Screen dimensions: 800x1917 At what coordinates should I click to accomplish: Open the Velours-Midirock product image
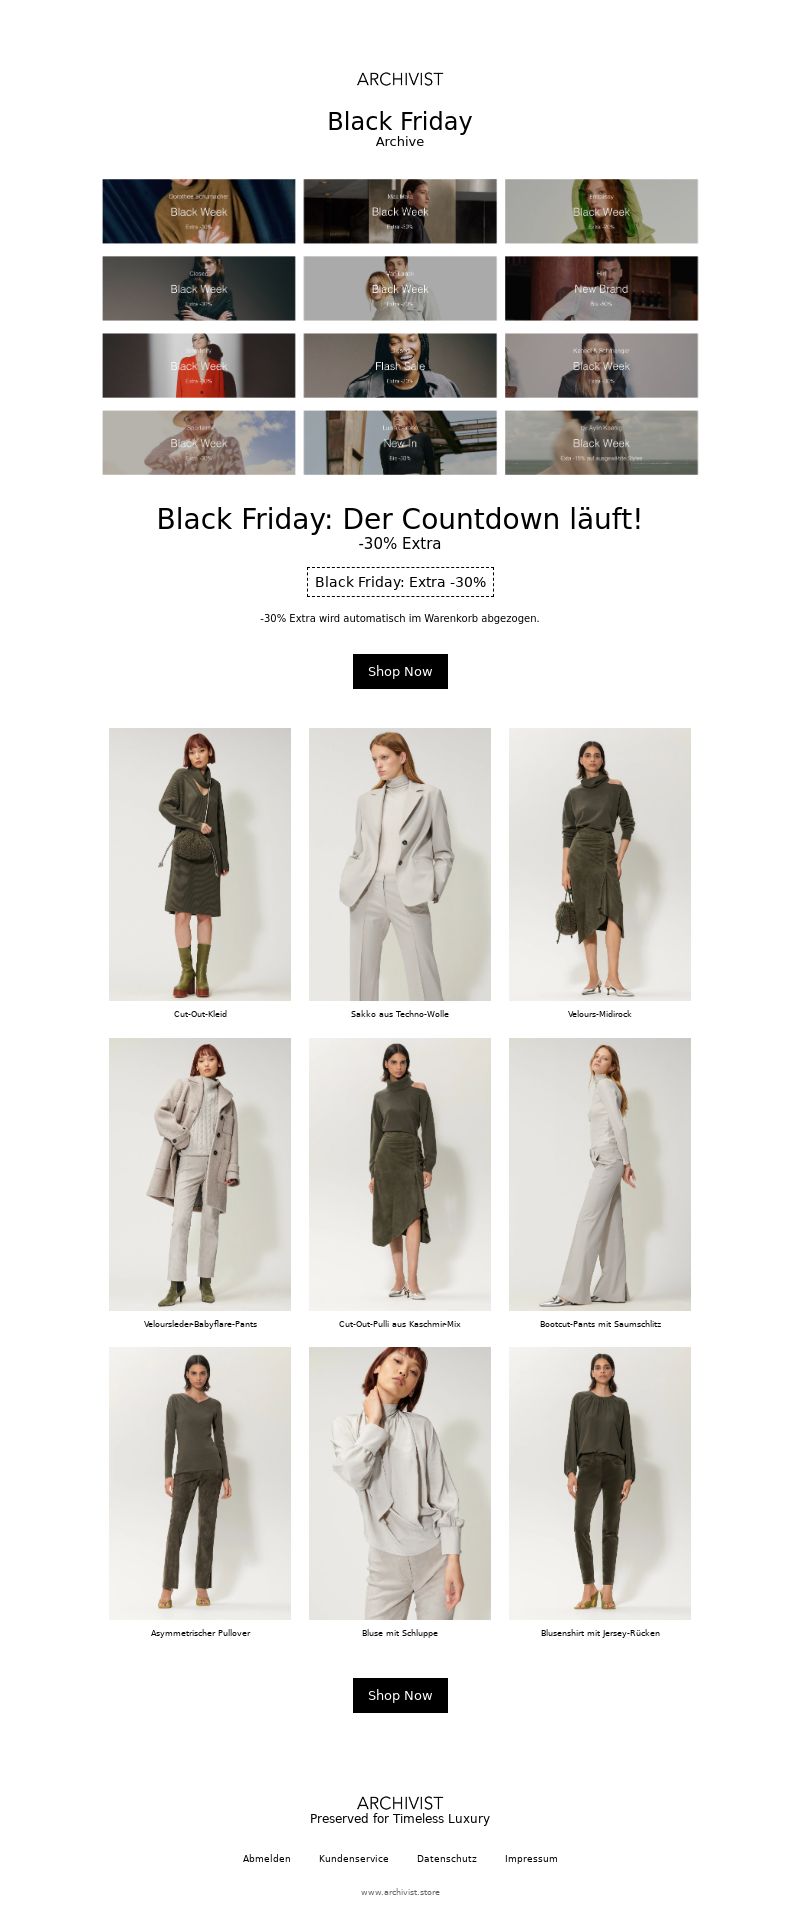[600, 864]
